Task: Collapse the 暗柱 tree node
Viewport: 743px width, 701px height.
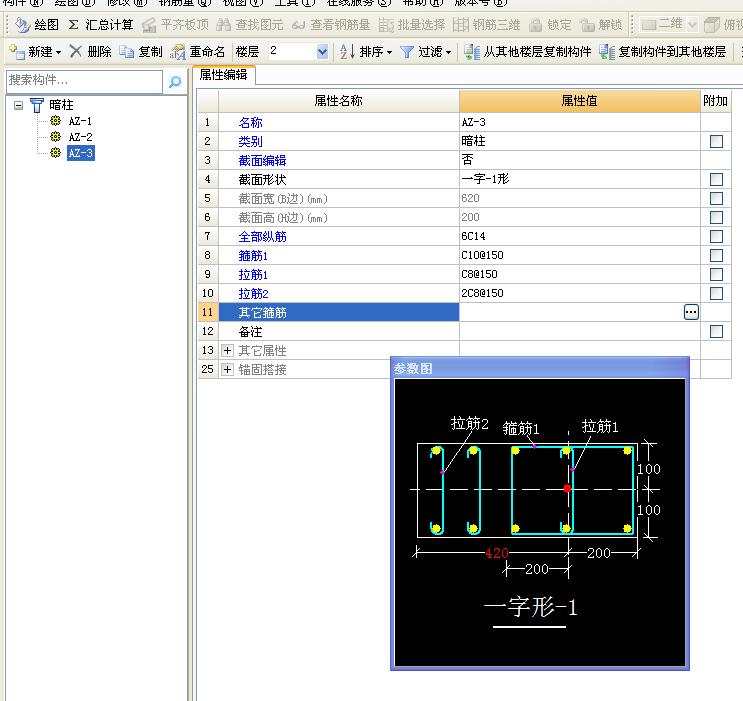Action: coord(18,104)
